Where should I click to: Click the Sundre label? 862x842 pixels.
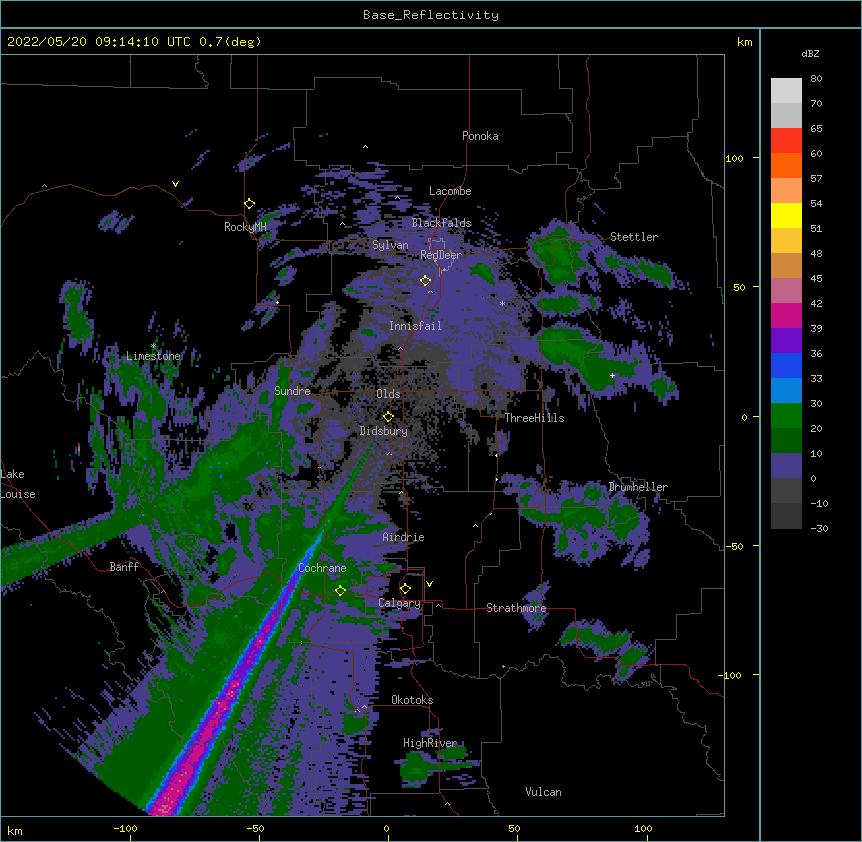292,391
